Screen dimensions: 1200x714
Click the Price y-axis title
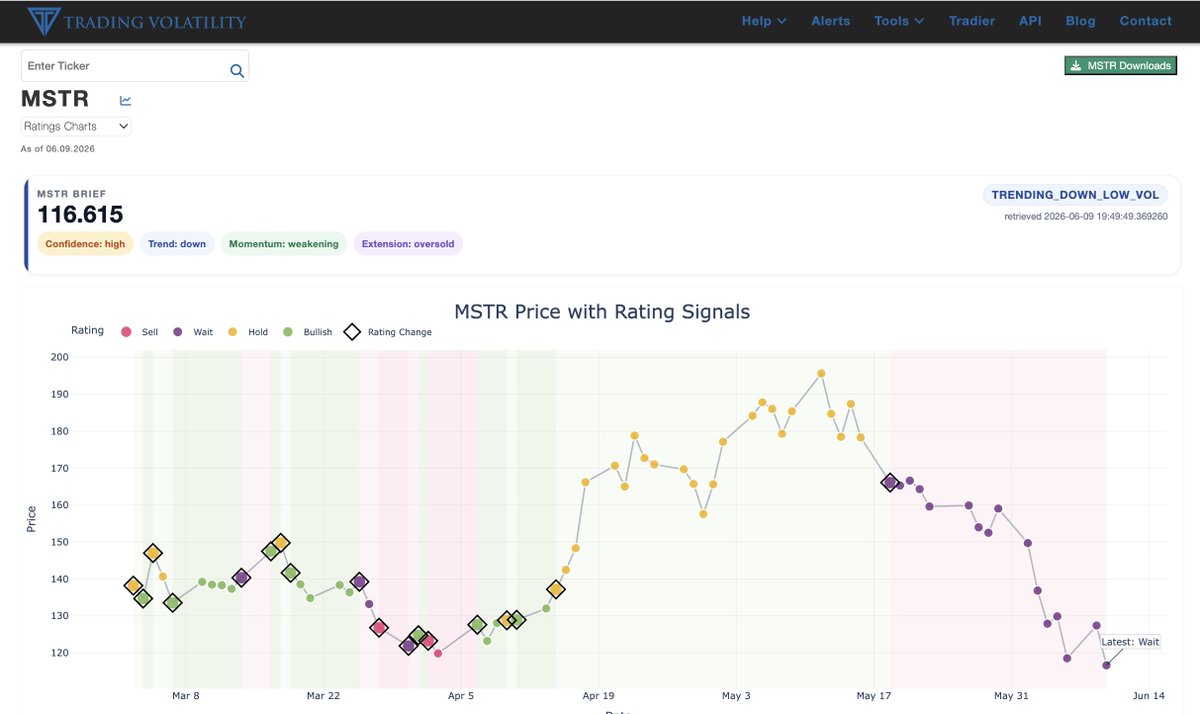(x=30, y=518)
